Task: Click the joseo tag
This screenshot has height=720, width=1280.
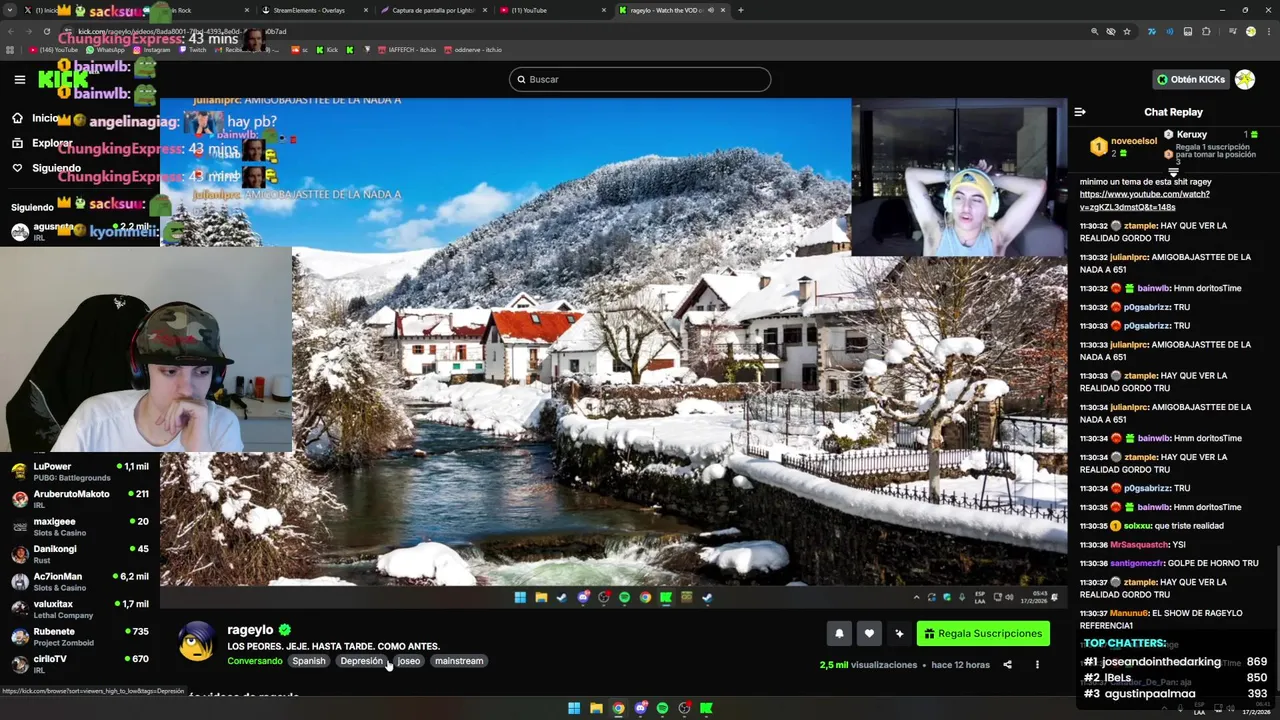Action: click(x=409, y=661)
